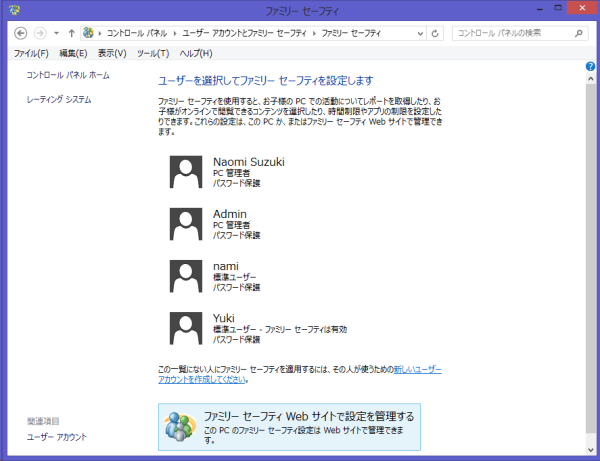Open the 編集(E) menu
Screen dimensions: 600x461
(x=73, y=53)
